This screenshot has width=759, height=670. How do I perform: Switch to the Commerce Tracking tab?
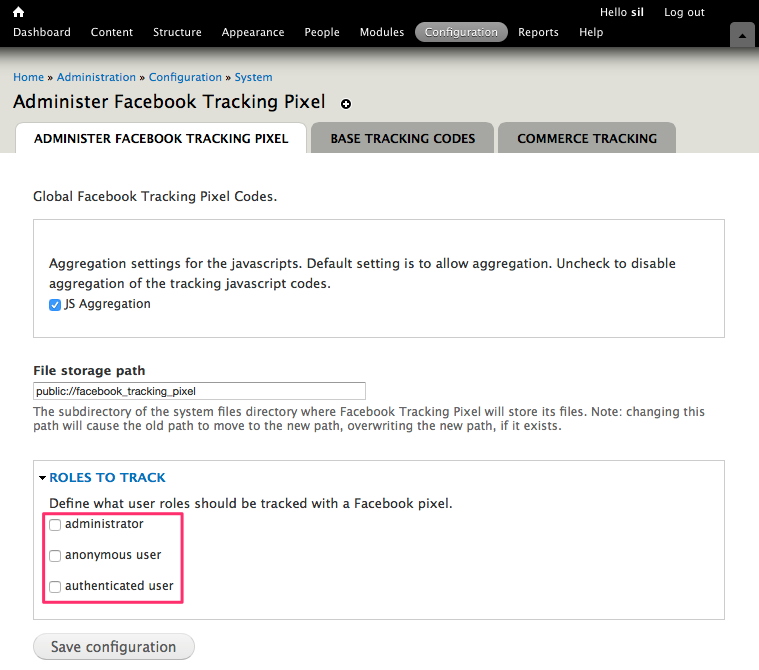click(x=587, y=138)
